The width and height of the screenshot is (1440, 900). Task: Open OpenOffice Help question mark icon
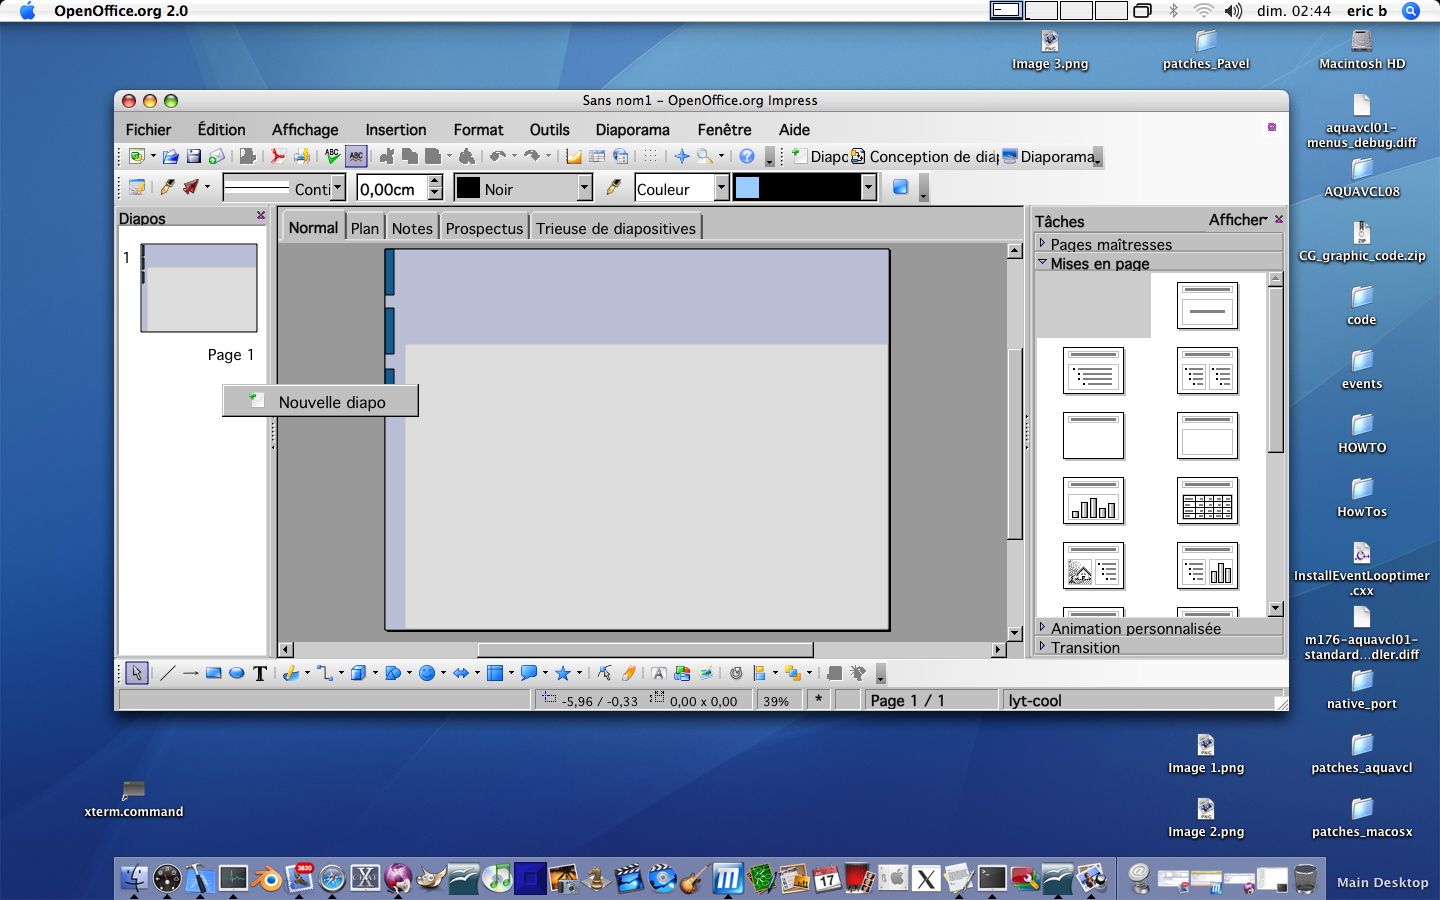747,156
